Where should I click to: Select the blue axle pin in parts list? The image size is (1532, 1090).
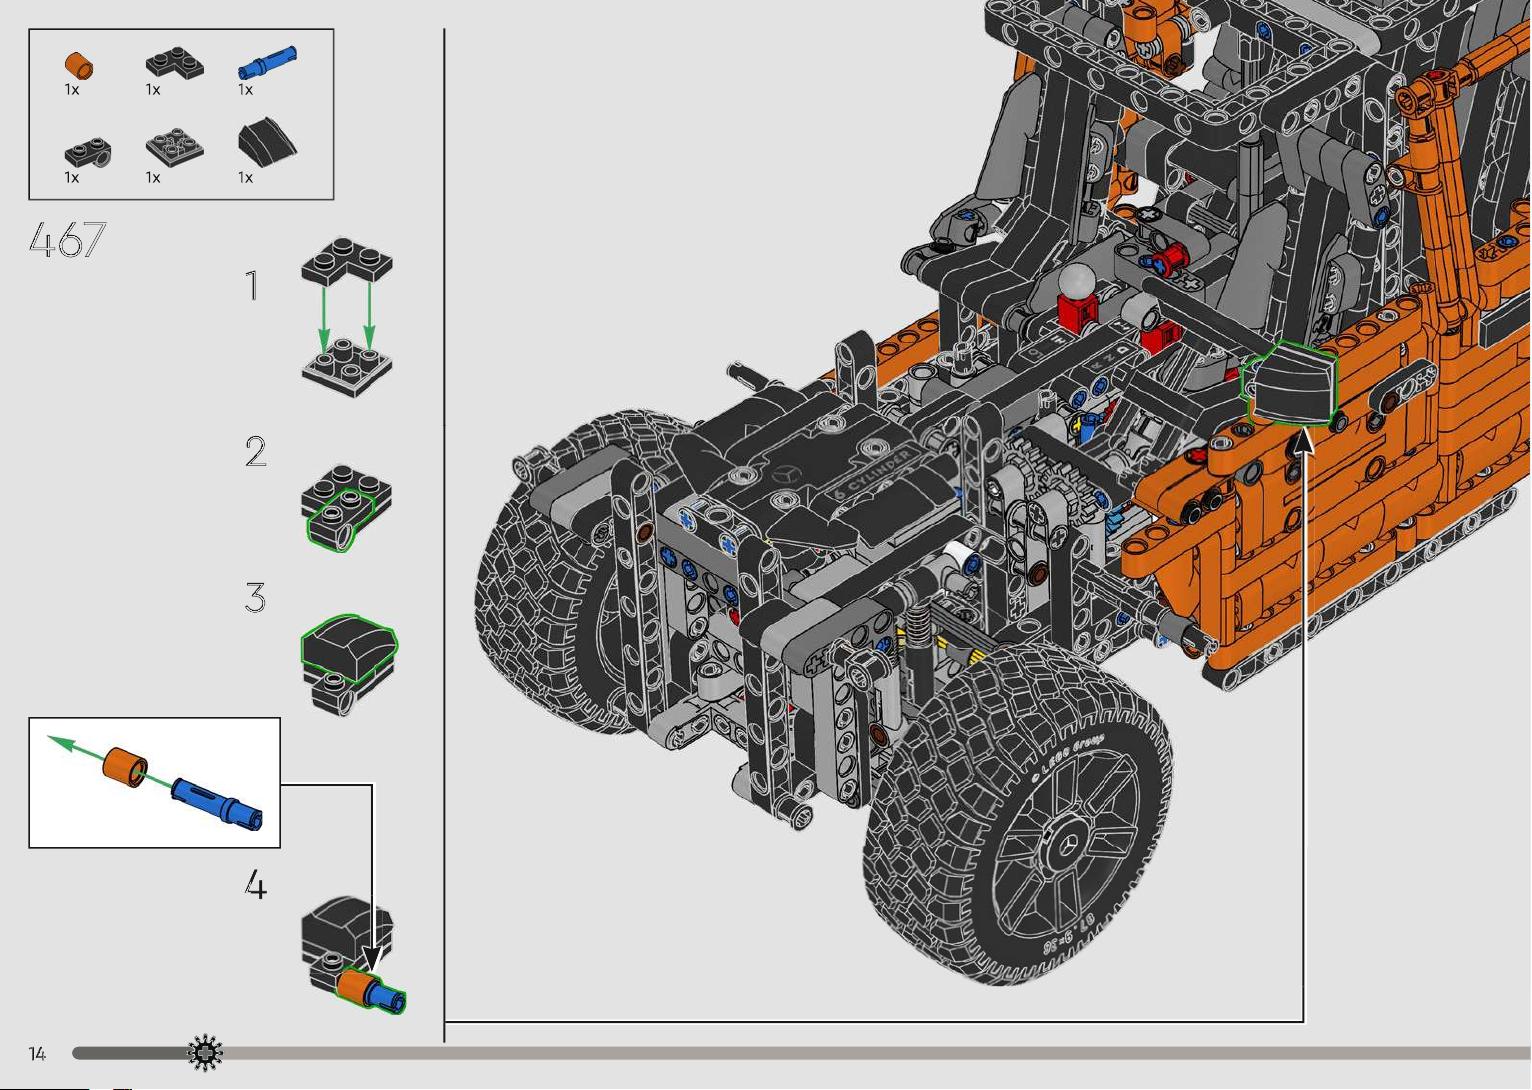267,62
